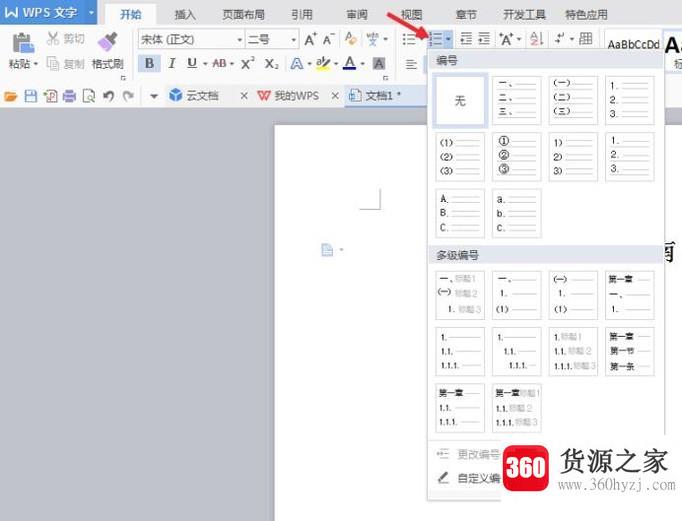Switch to the 审阅 tab
Image resolution: width=682 pixels, height=521 pixels.
(357, 14)
